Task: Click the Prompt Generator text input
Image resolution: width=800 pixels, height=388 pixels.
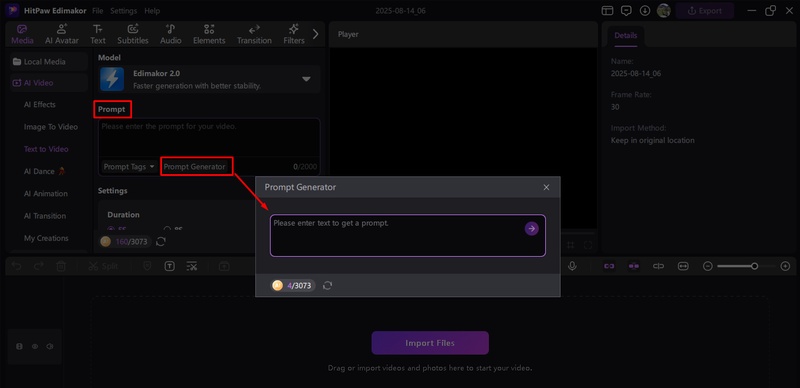Action: coord(408,235)
